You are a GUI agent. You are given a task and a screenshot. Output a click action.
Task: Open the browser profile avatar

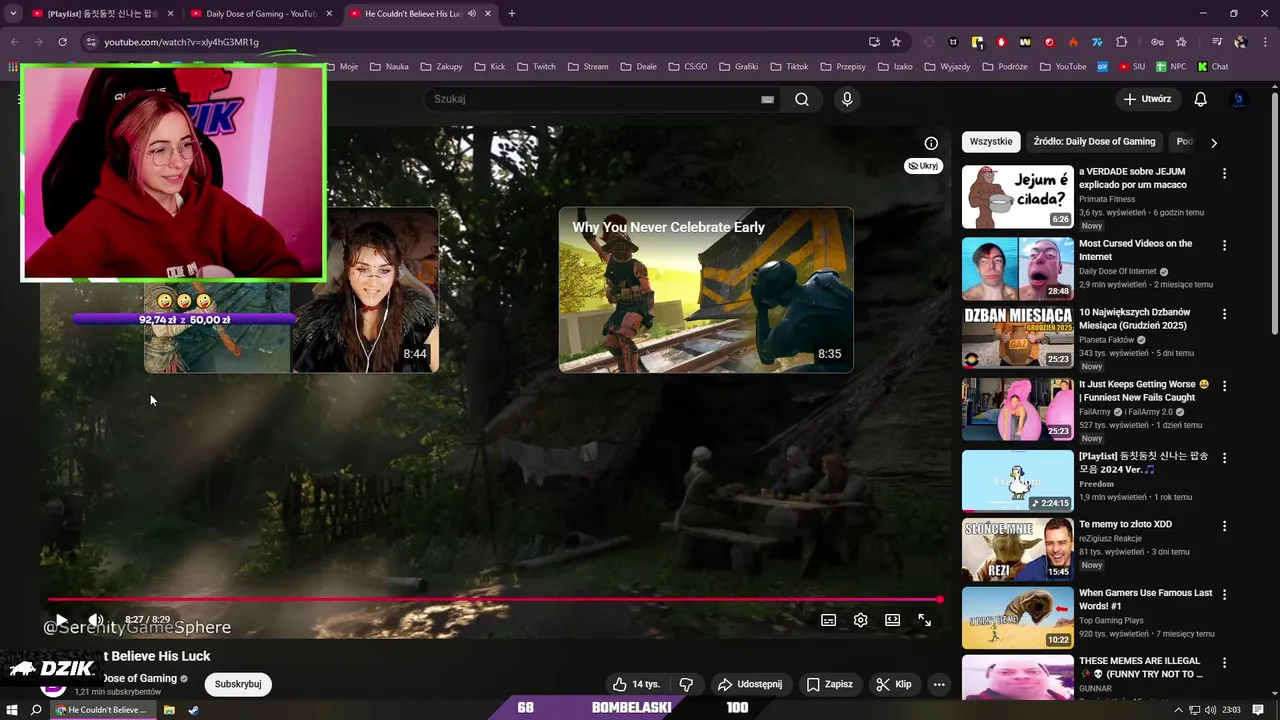coord(1240,42)
